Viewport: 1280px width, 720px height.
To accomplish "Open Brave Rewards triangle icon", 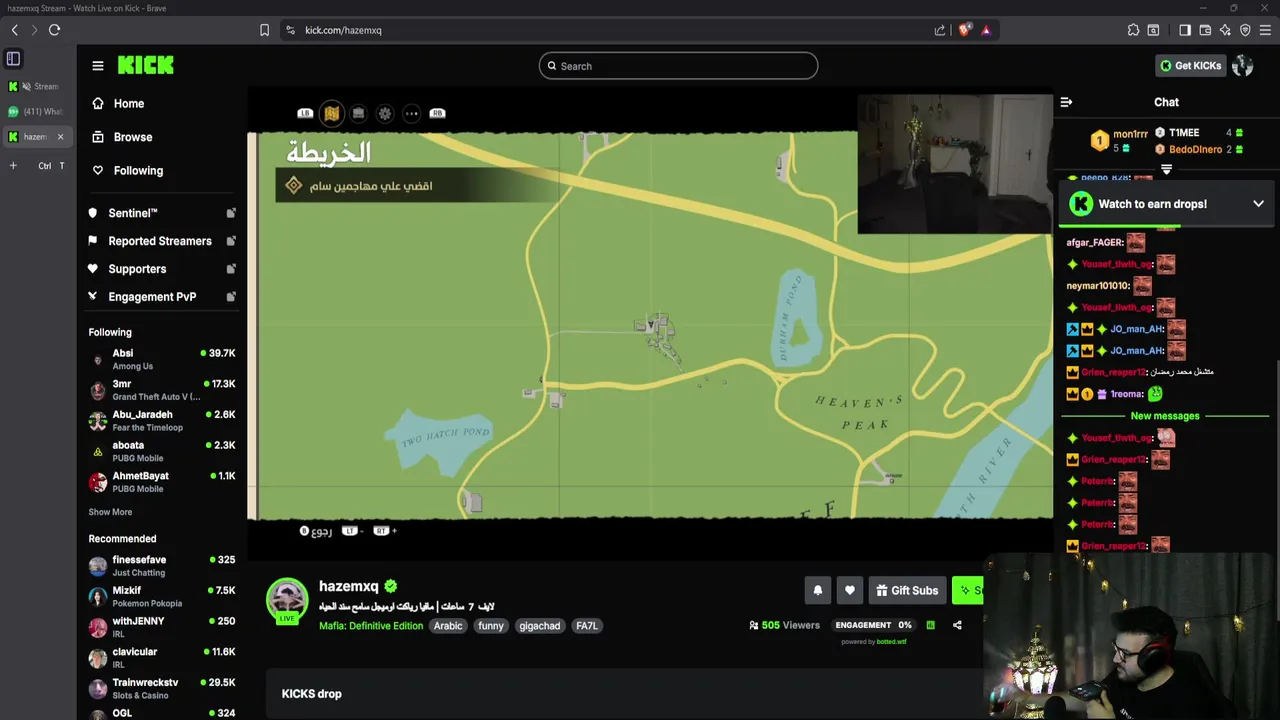I will tap(986, 30).
